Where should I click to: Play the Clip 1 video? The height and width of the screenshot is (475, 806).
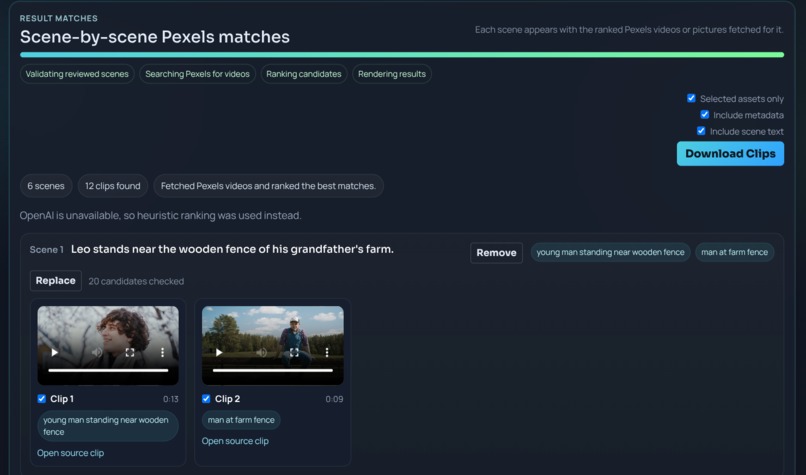point(54,352)
